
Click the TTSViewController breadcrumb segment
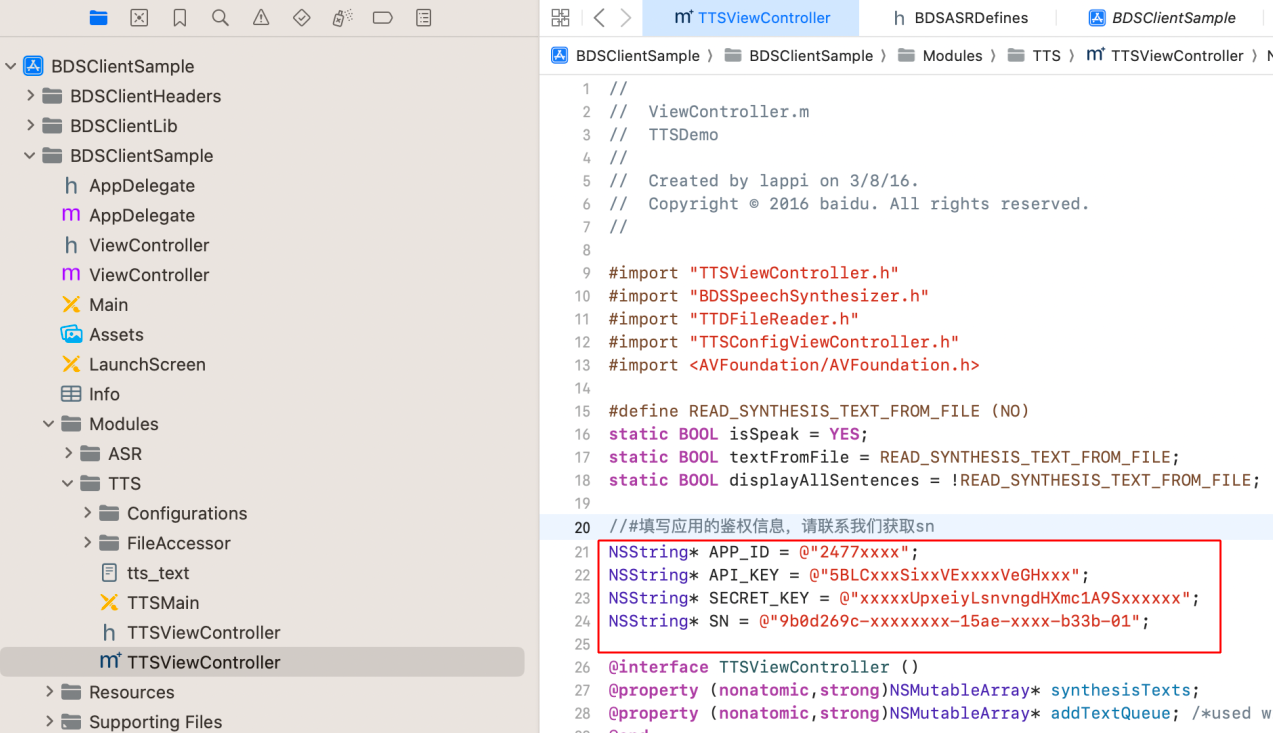click(x=1165, y=56)
